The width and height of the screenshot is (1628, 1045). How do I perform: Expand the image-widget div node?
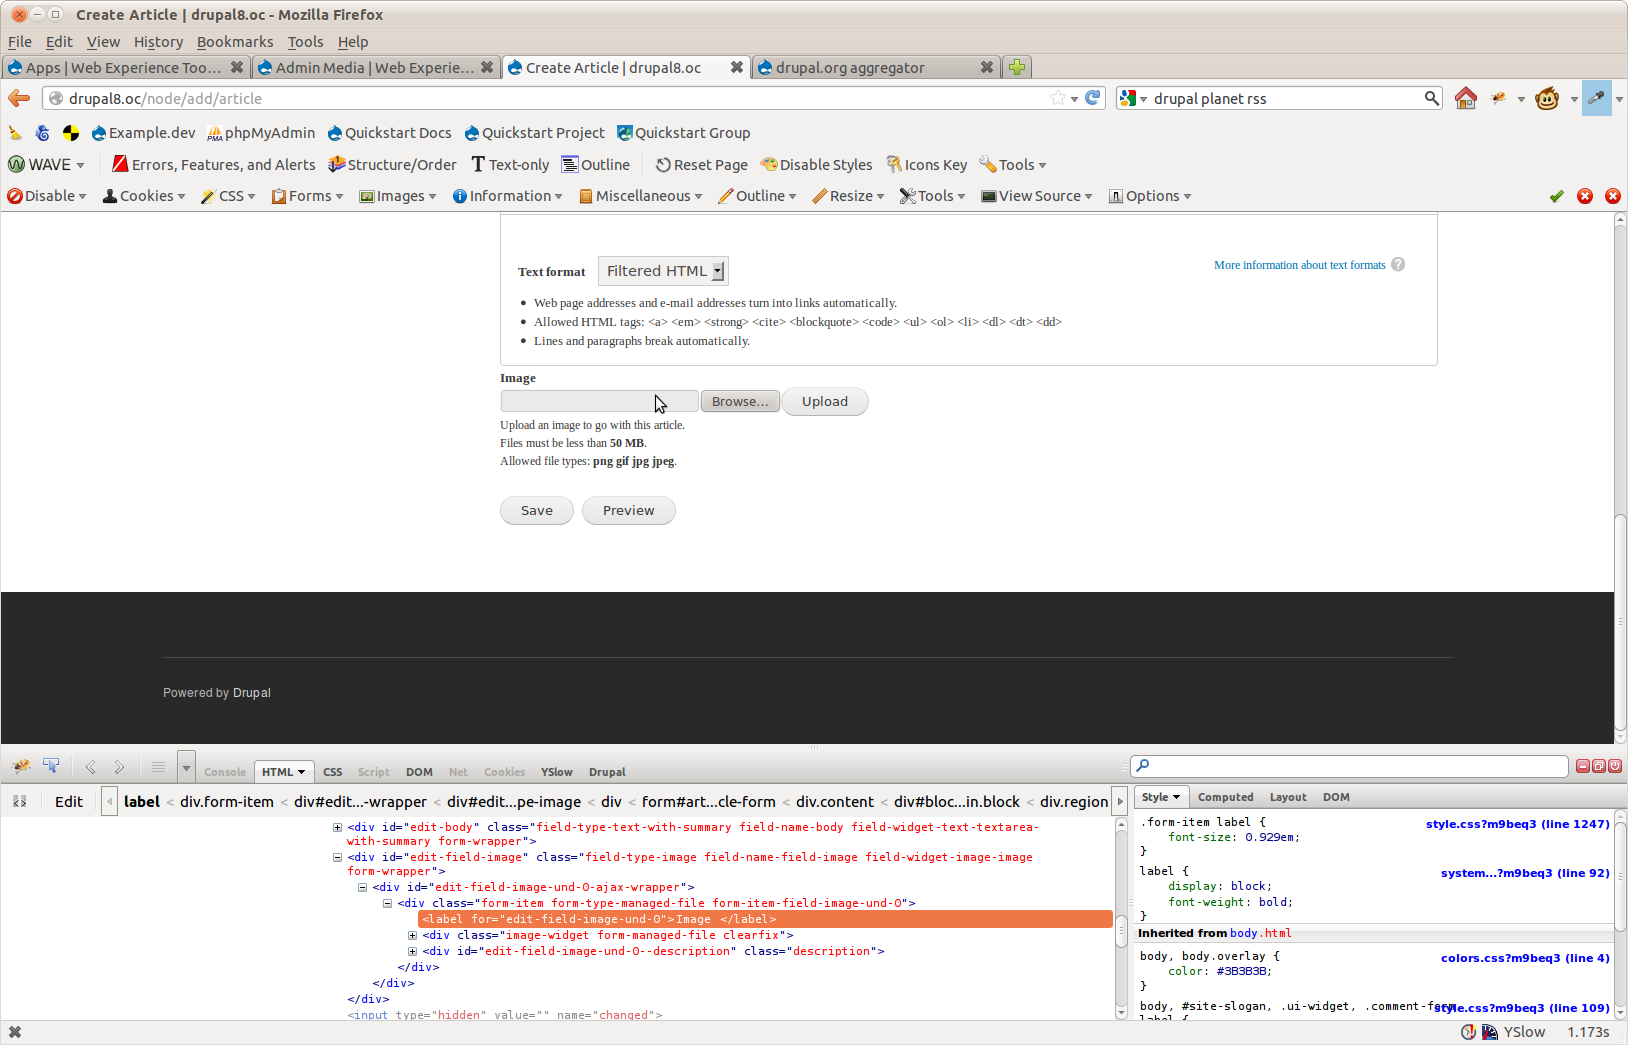[412, 935]
